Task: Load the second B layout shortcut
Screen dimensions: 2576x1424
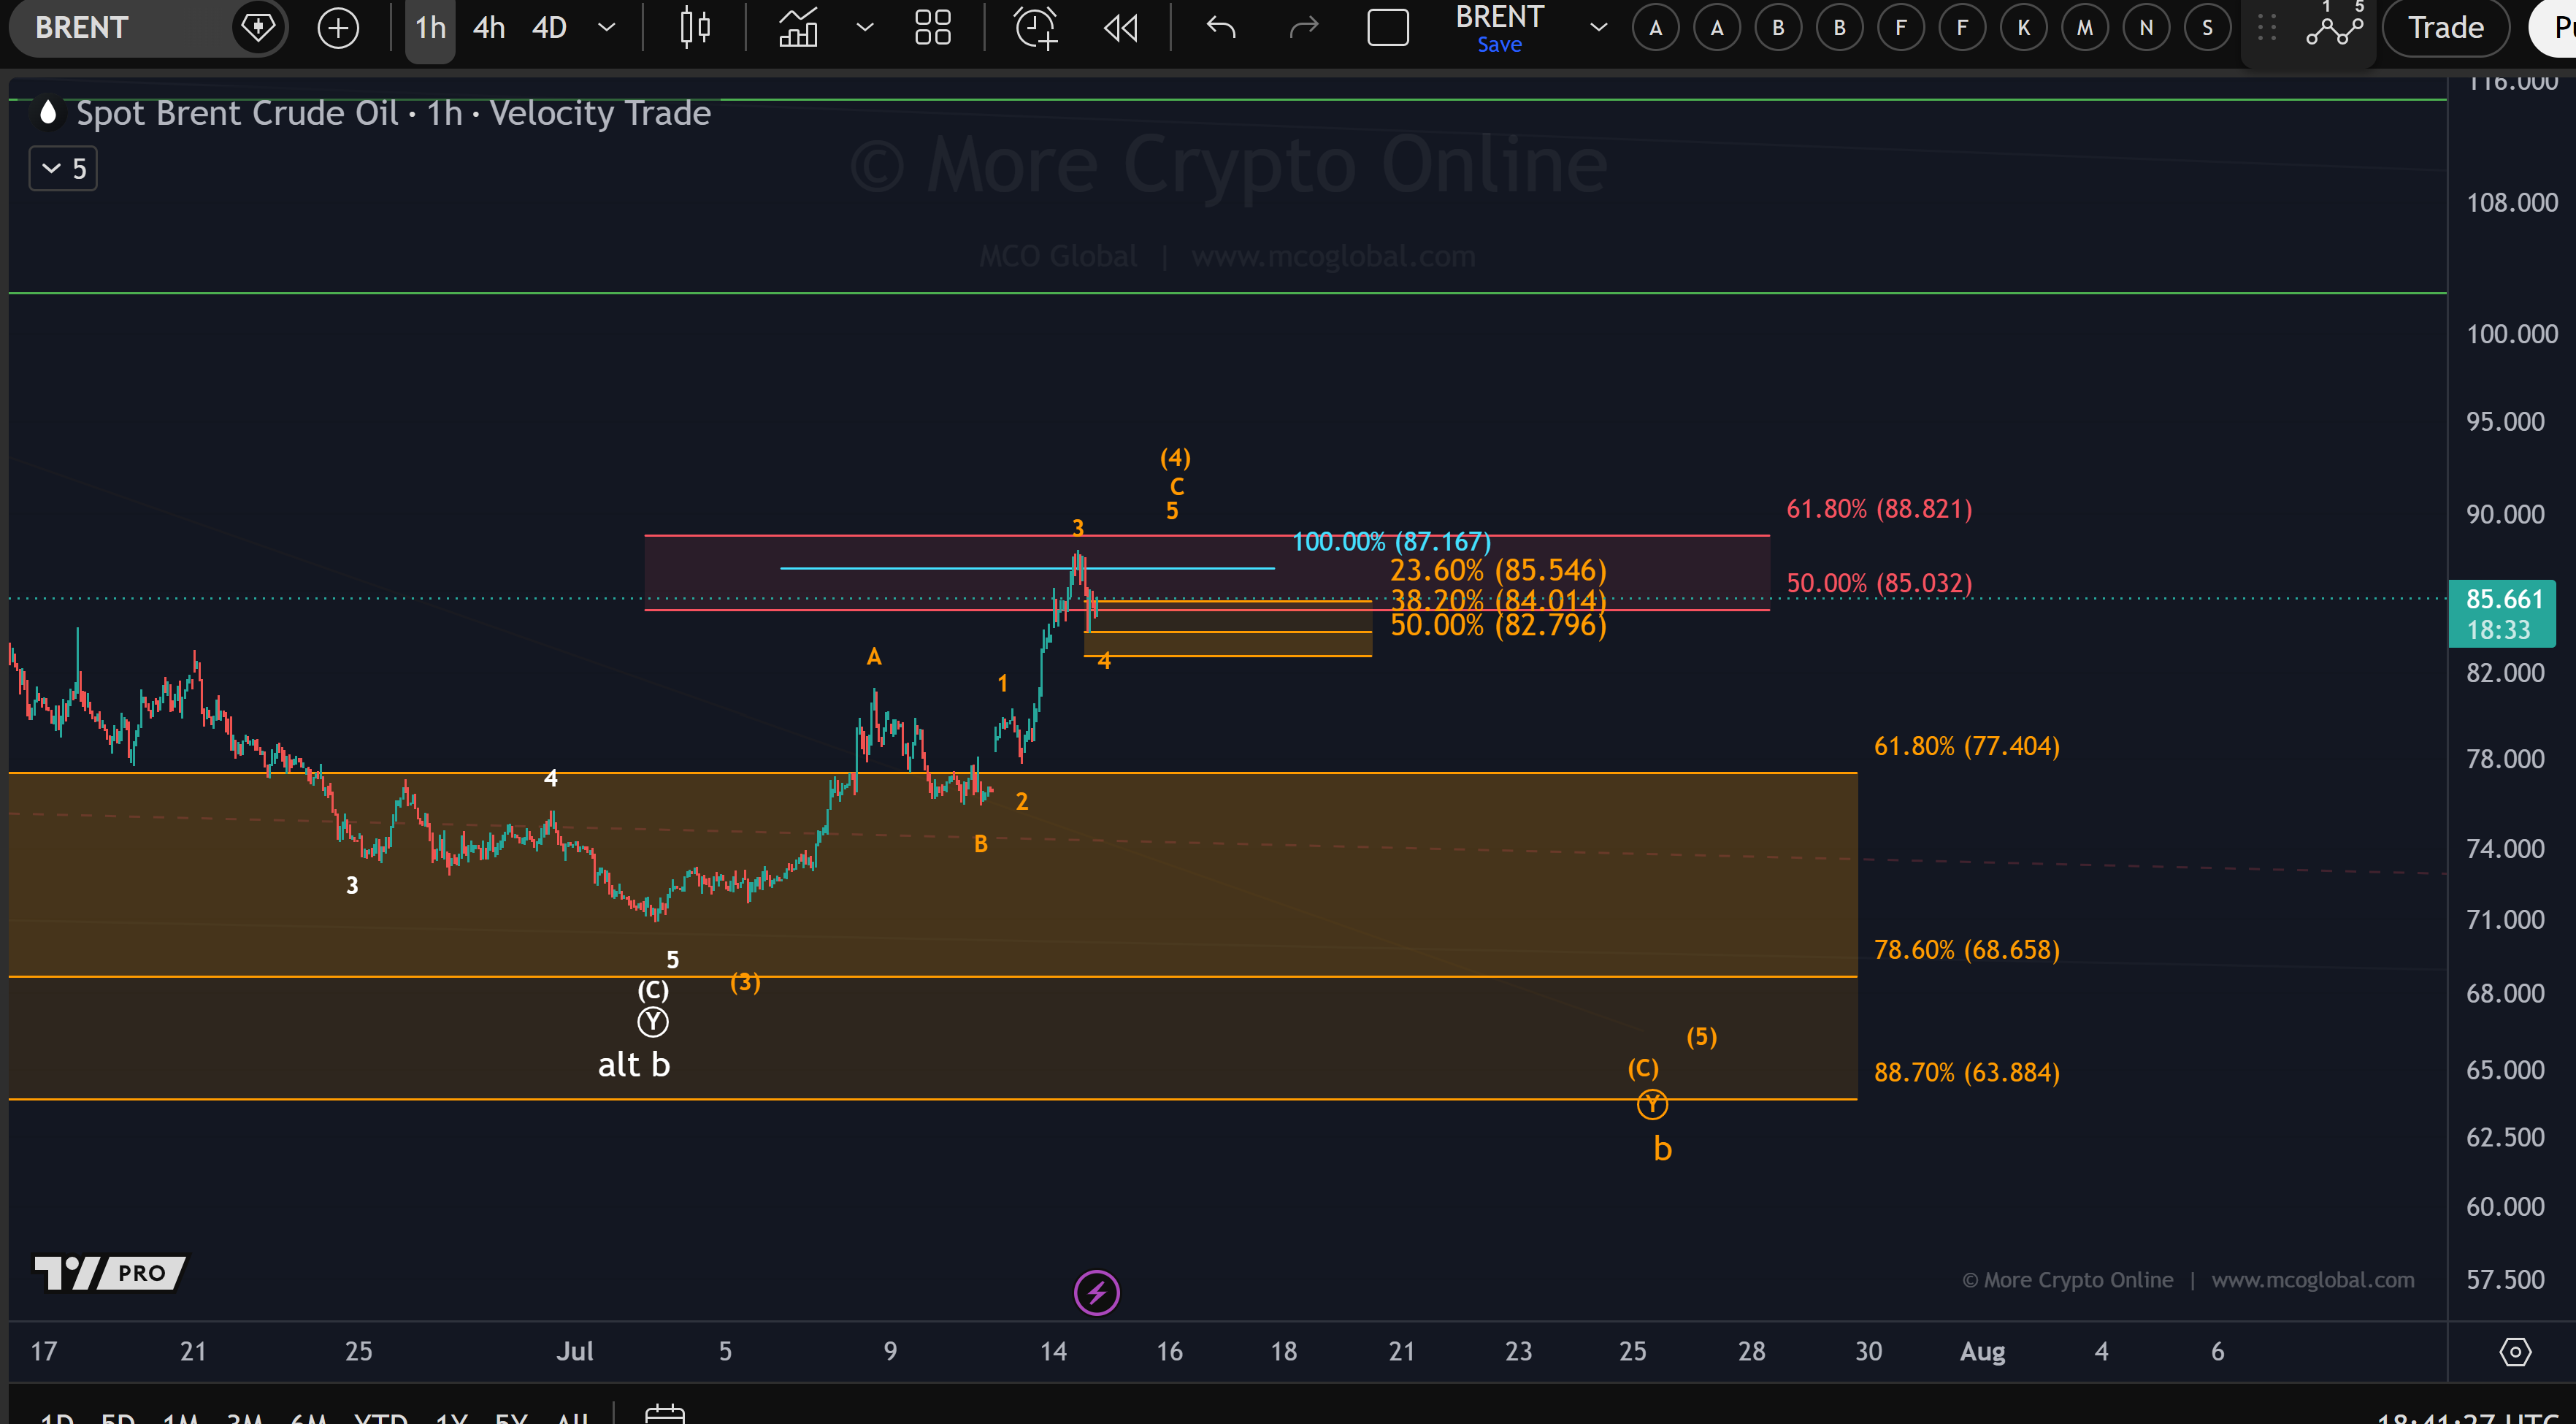Action: (1839, 28)
